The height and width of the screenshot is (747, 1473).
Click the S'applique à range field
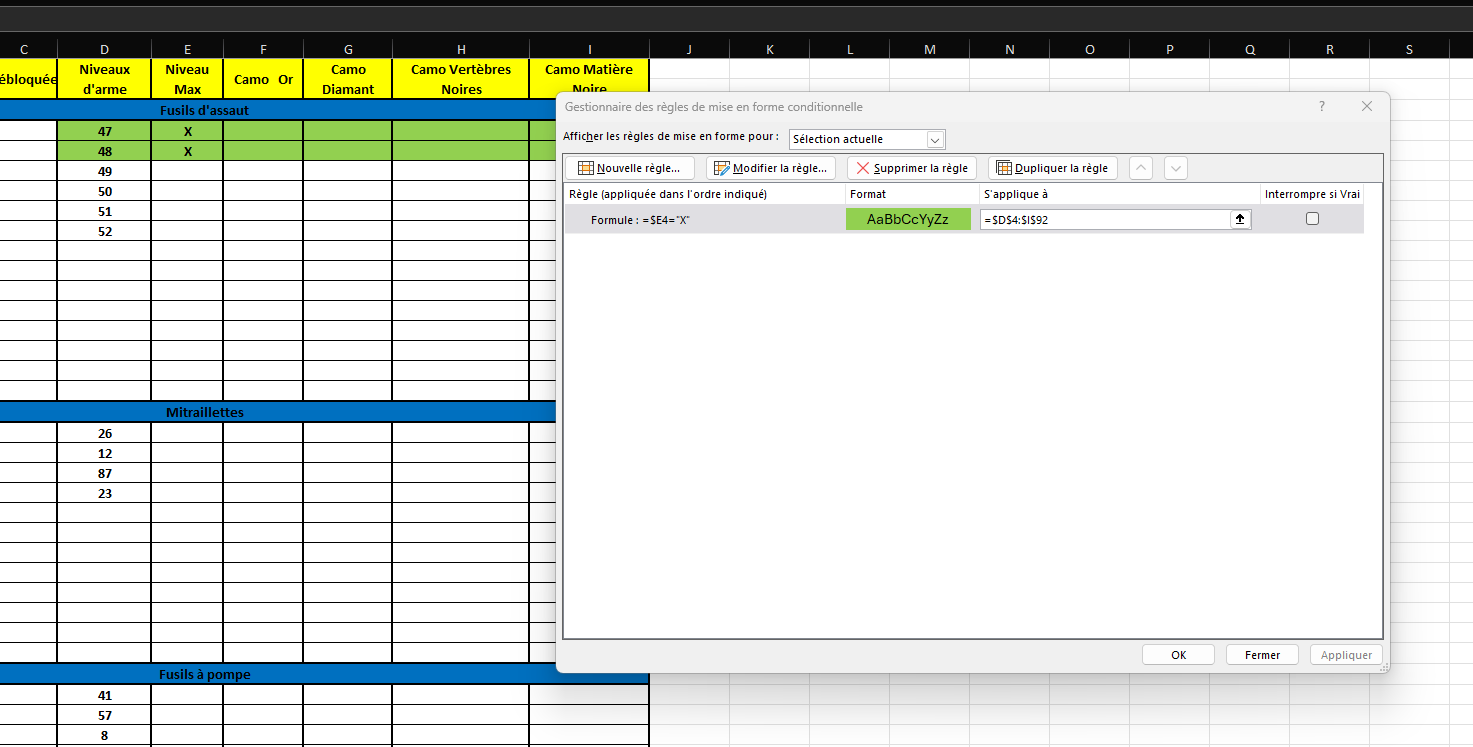(1104, 219)
